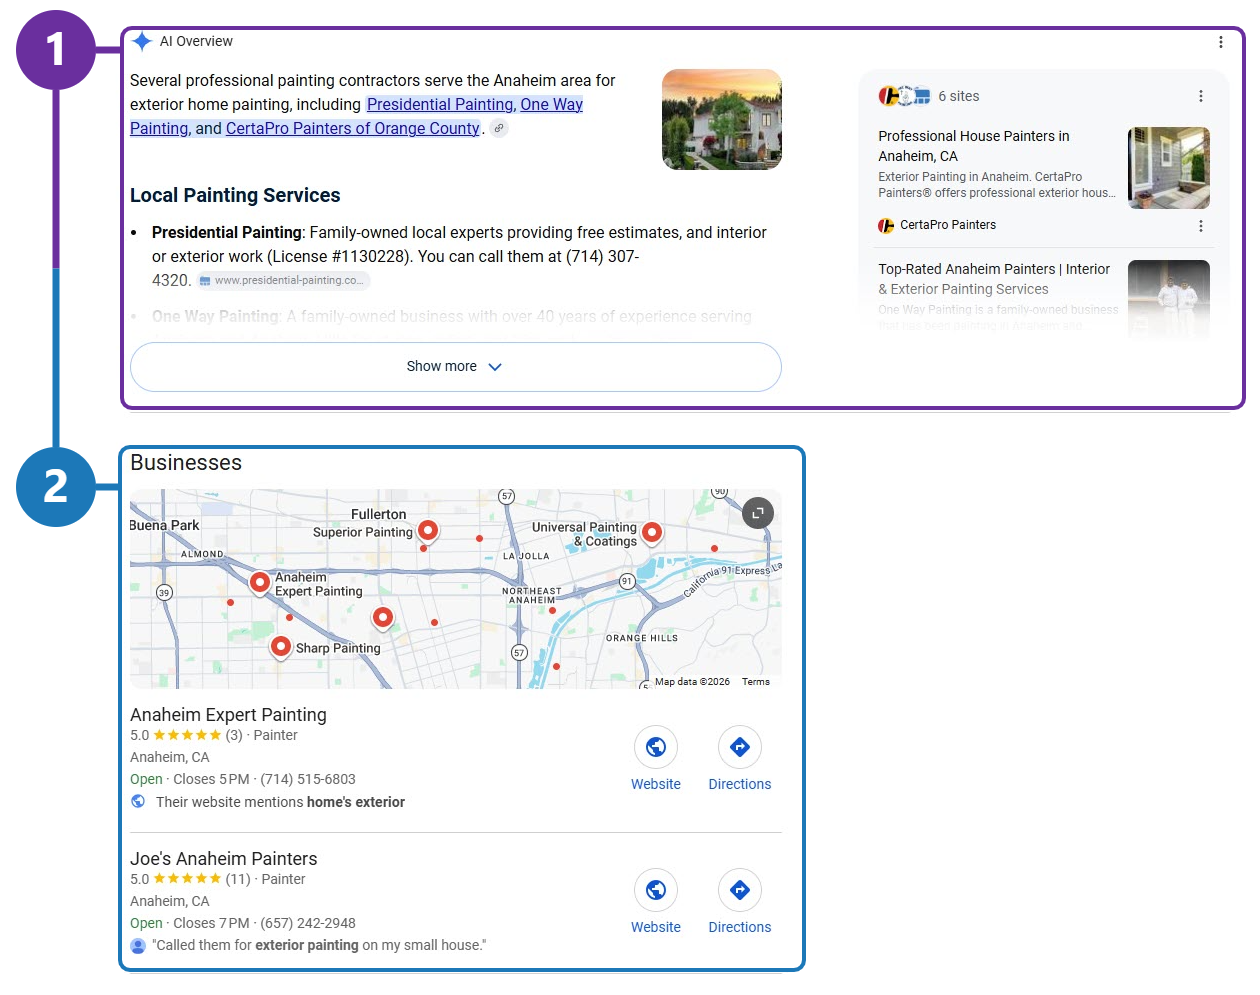The image size is (1260, 995).
Task: Select the unlabeled large pin above Sharp Painting
Action: [x=383, y=617]
